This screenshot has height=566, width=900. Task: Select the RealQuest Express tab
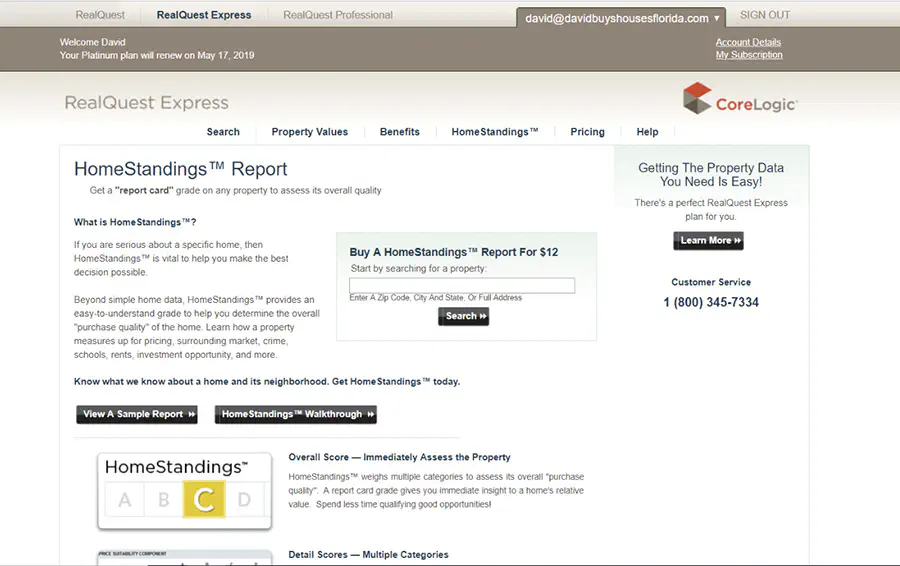(x=204, y=15)
